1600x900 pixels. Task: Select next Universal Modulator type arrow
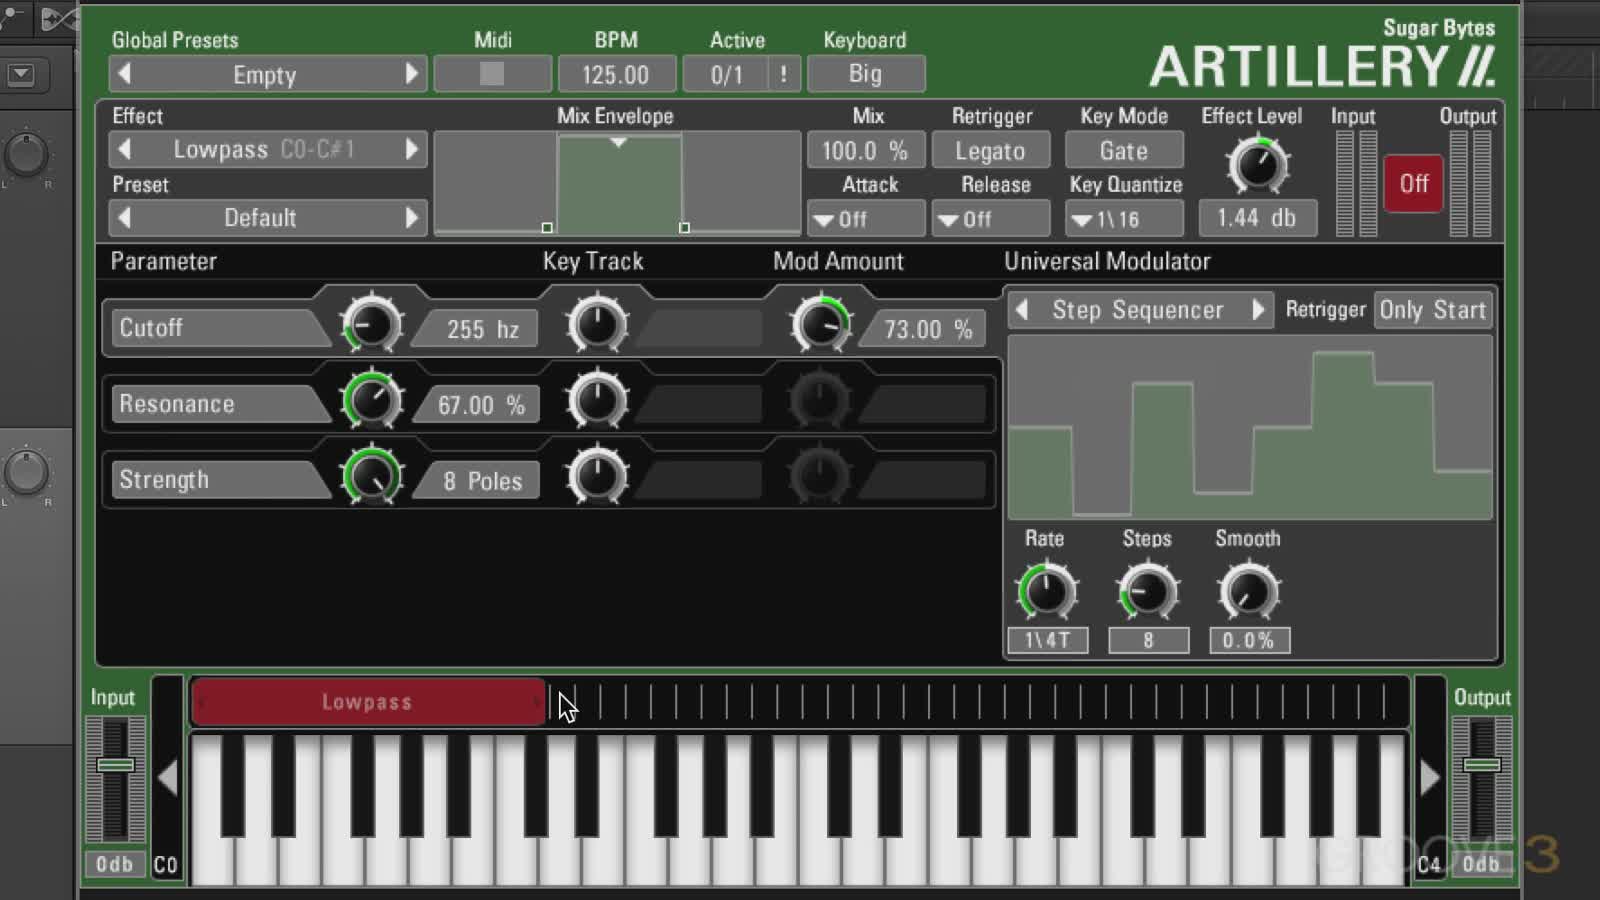(1258, 310)
